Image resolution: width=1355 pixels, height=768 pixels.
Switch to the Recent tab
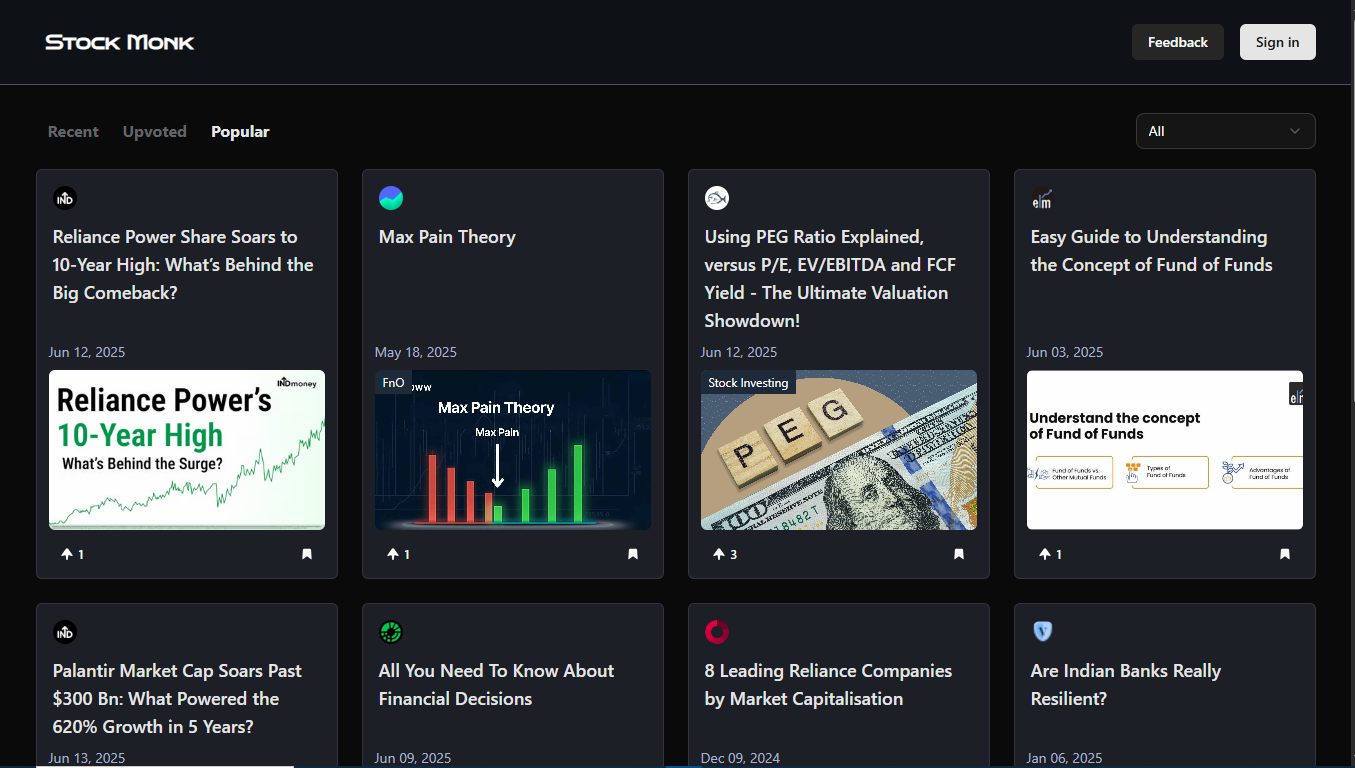[73, 132]
